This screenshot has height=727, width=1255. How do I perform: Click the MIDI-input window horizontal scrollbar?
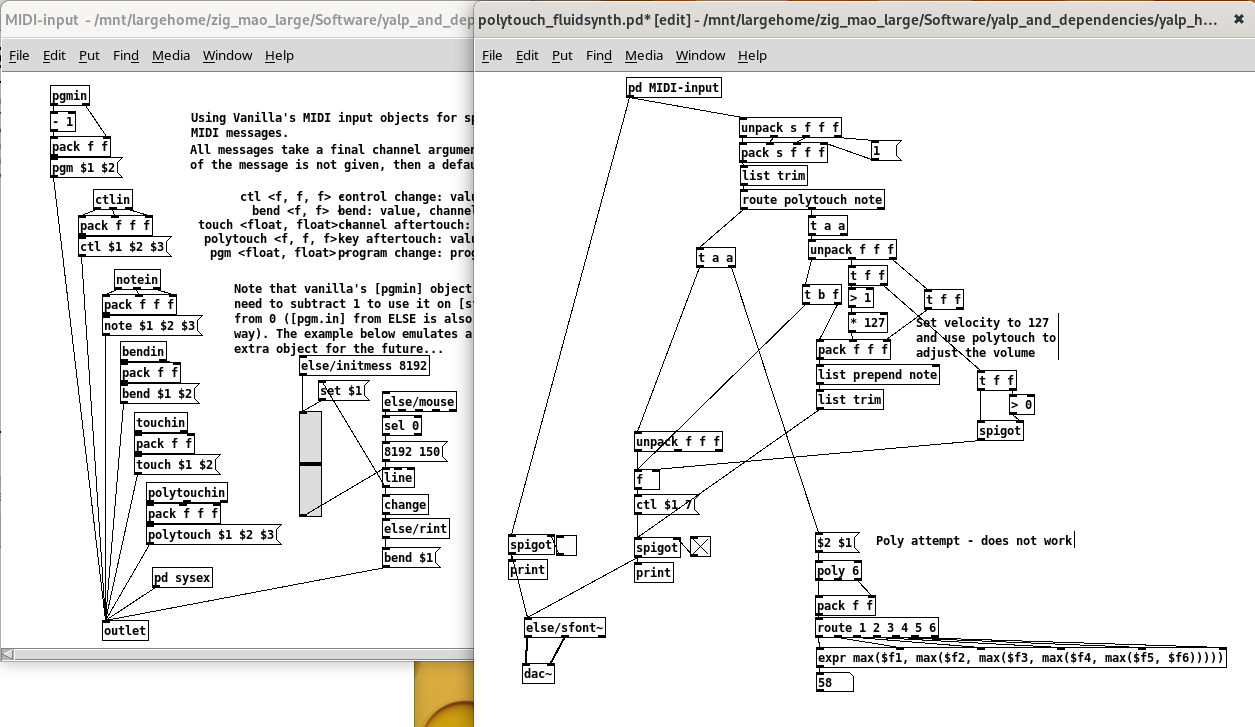coord(240,654)
